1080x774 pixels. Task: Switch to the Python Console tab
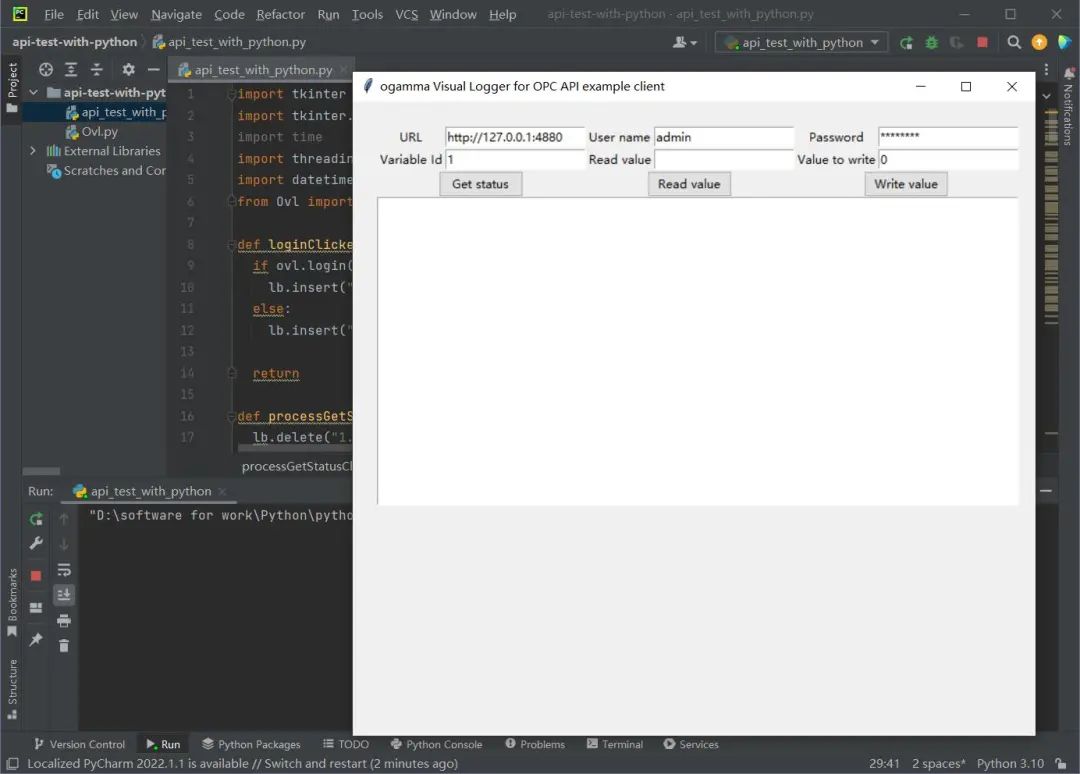click(436, 744)
